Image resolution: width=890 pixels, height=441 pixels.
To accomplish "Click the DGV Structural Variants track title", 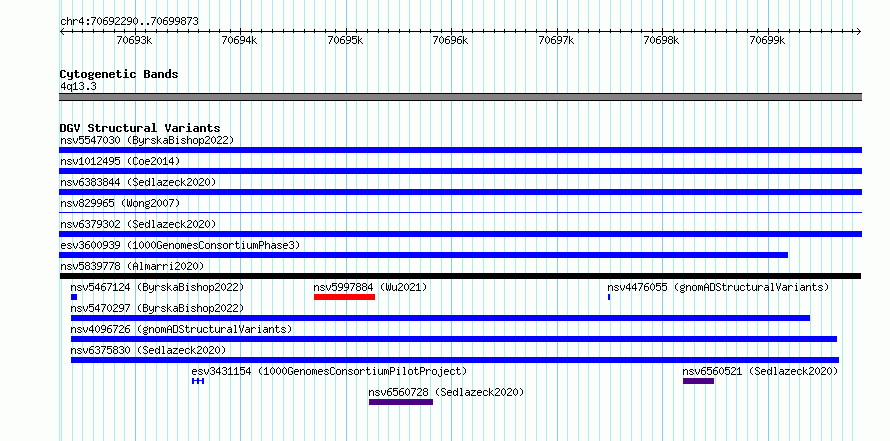I will (140, 128).
